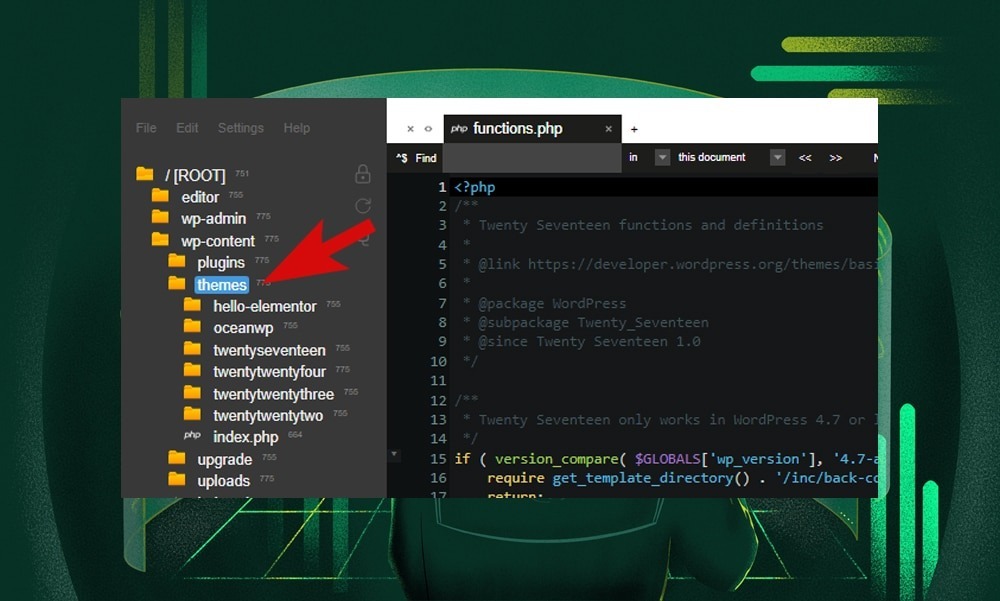
Task: Toggle the lock icon beside the ROOT folder
Action: 363,173
